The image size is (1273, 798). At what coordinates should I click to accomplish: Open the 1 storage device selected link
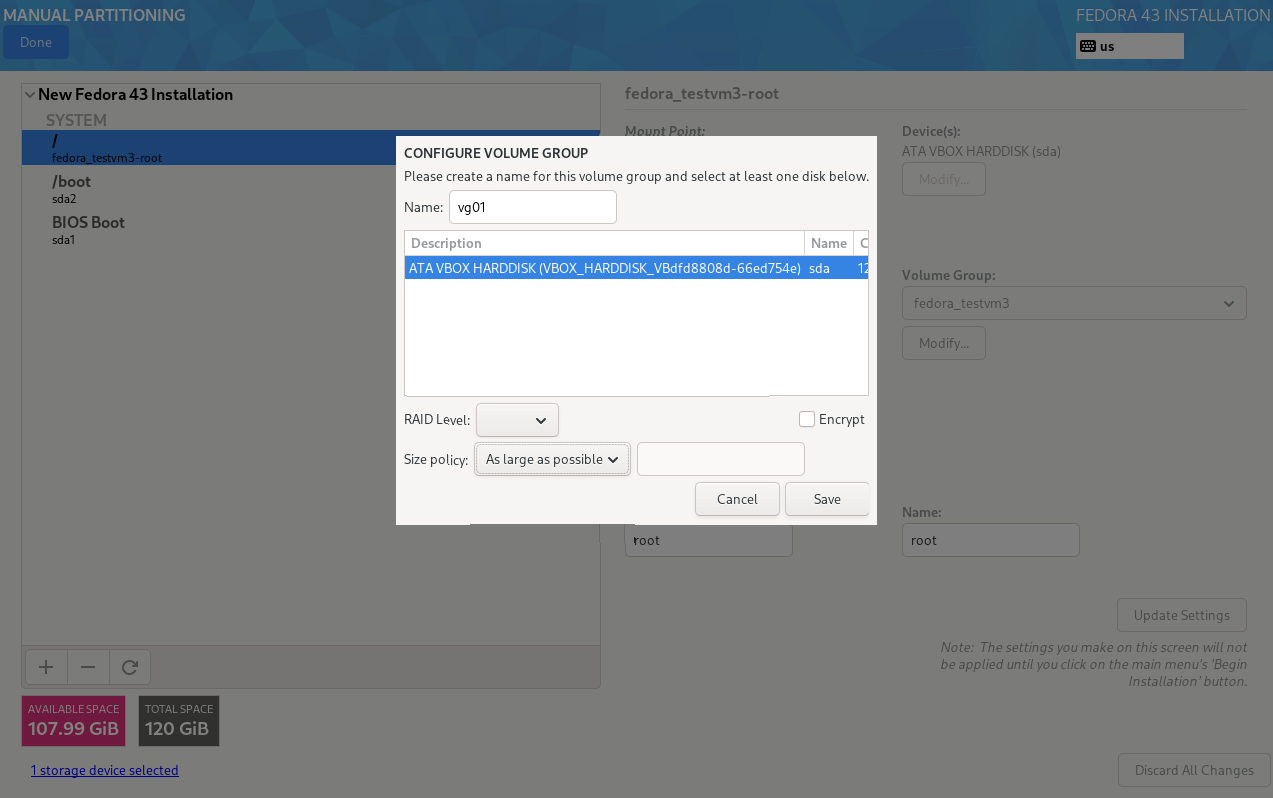tap(104, 770)
